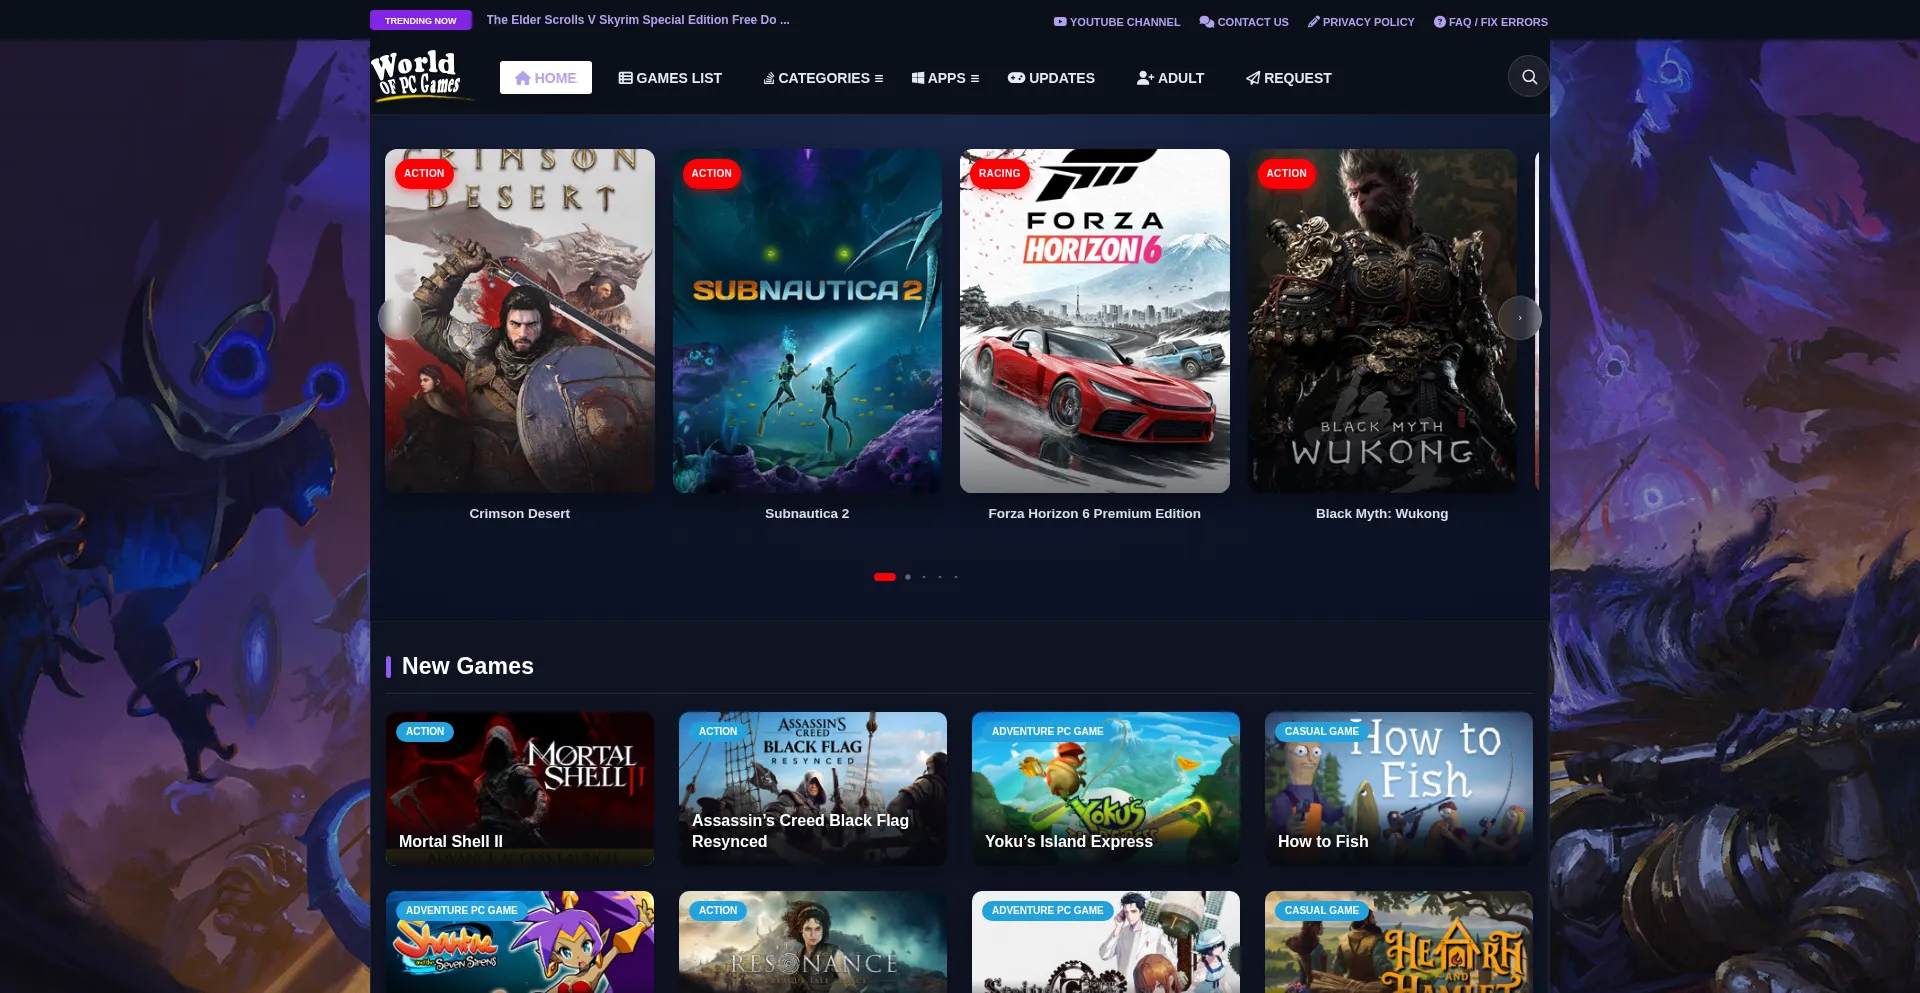Click Adventure PC Game tag on Yoku's card

pos(1048,732)
